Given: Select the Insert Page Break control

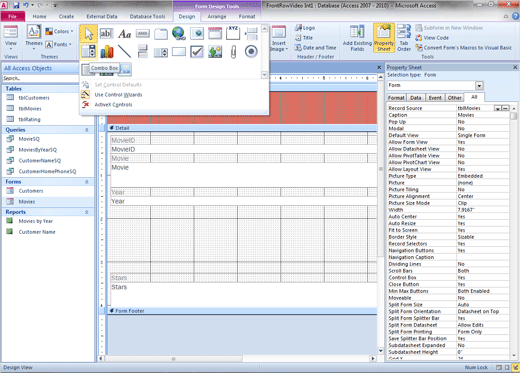Looking at the screenshot, I should 251,33.
